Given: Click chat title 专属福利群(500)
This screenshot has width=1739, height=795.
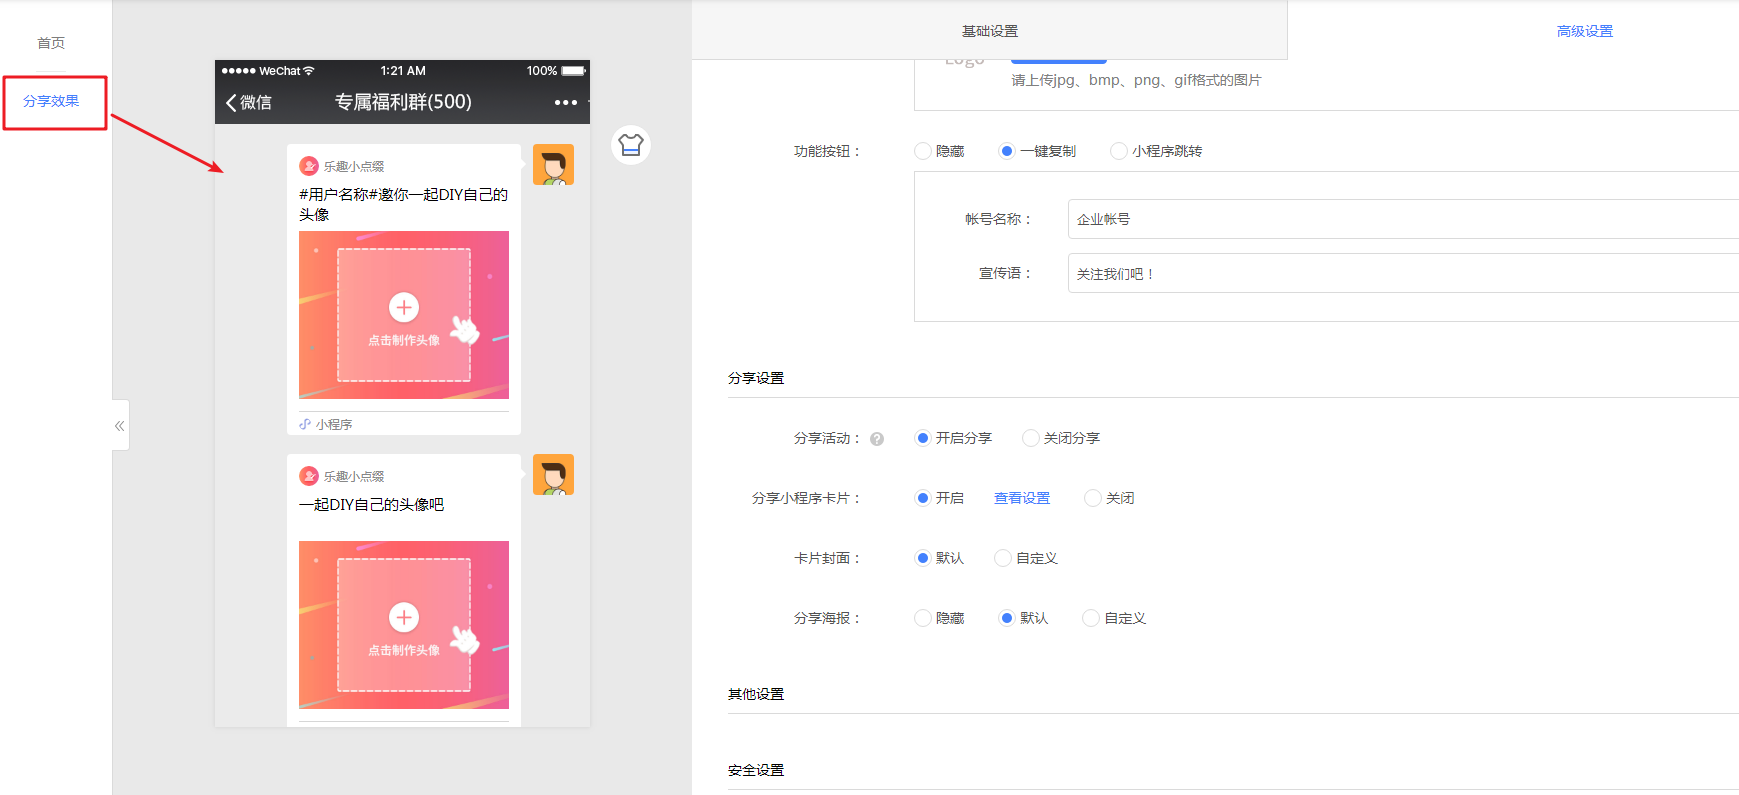Looking at the screenshot, I should pos(403,102).
